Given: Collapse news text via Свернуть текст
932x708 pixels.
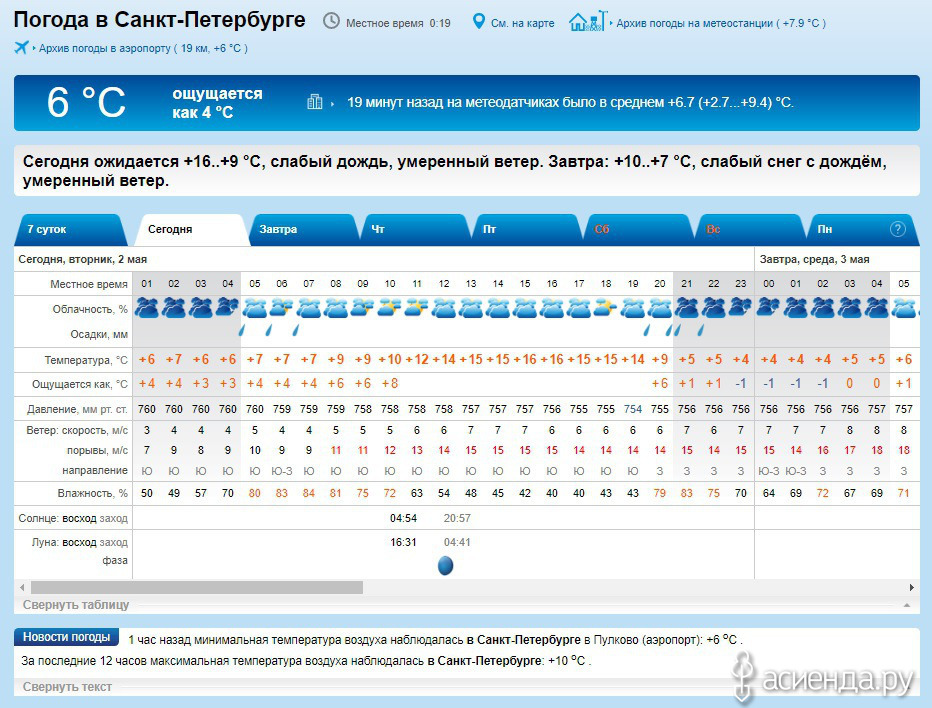Looking at the screenshot, I should tap(67, 687).
